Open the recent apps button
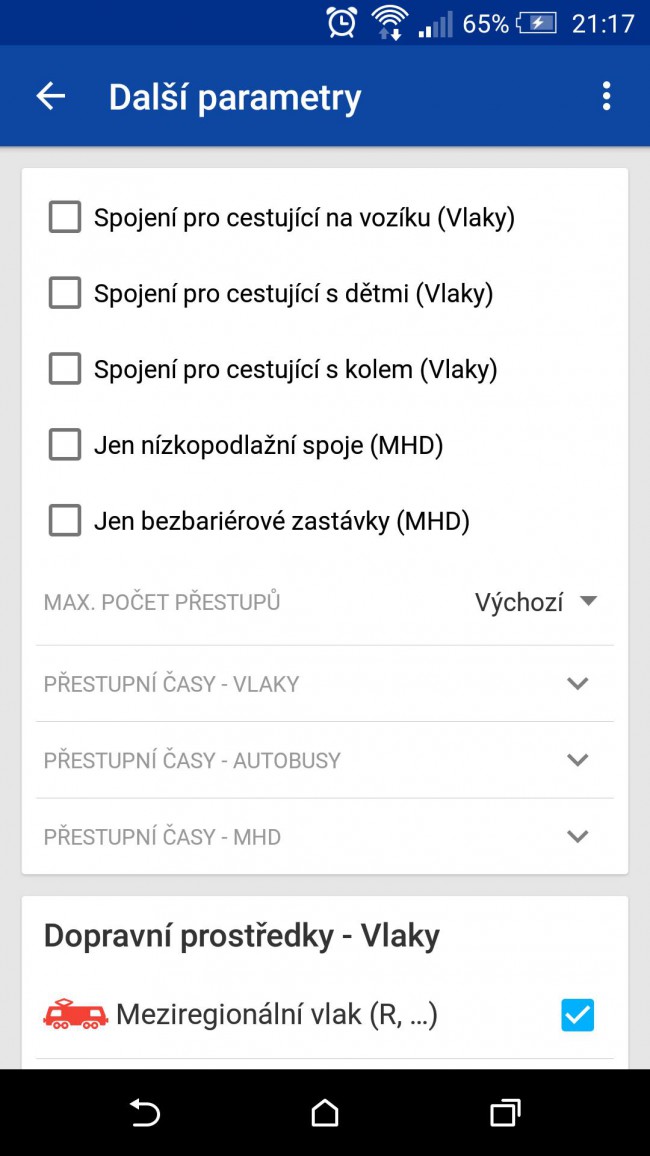This screenshot has height=1156, width=650. click(x=505, y=1112)
